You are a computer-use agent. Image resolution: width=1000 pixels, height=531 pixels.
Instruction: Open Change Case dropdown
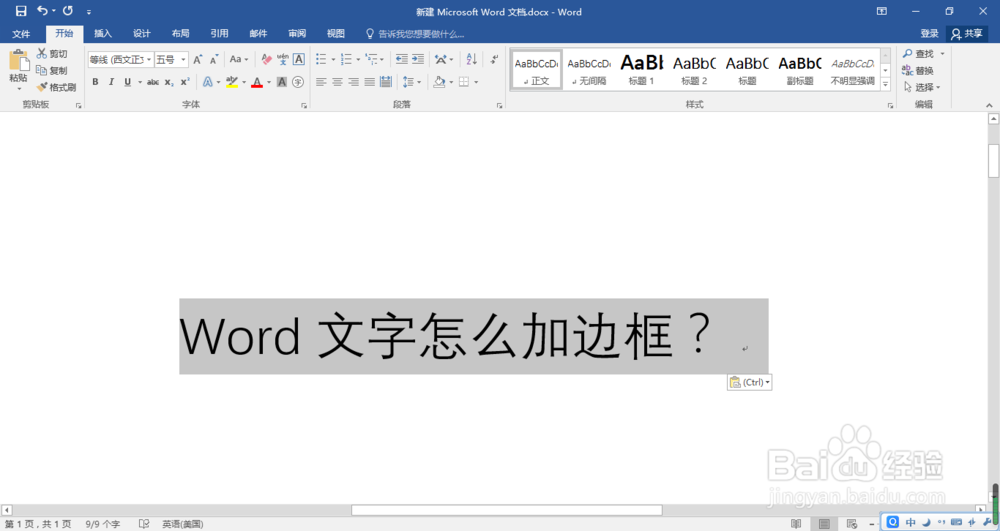pos(239,59)
